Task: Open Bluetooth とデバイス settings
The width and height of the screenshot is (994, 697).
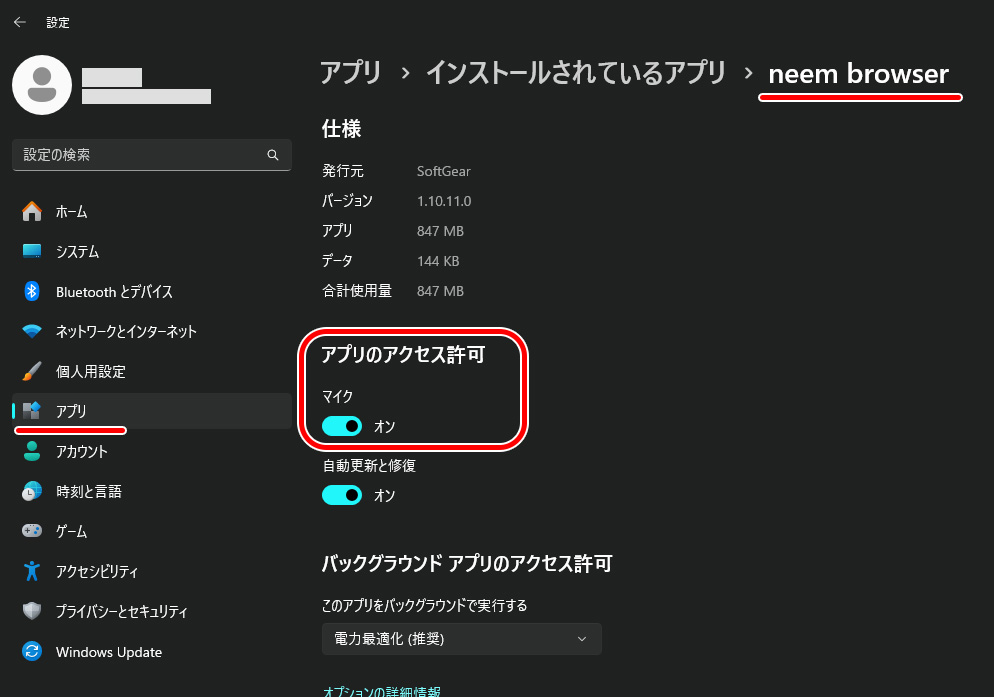Action: tap(152, 291)
